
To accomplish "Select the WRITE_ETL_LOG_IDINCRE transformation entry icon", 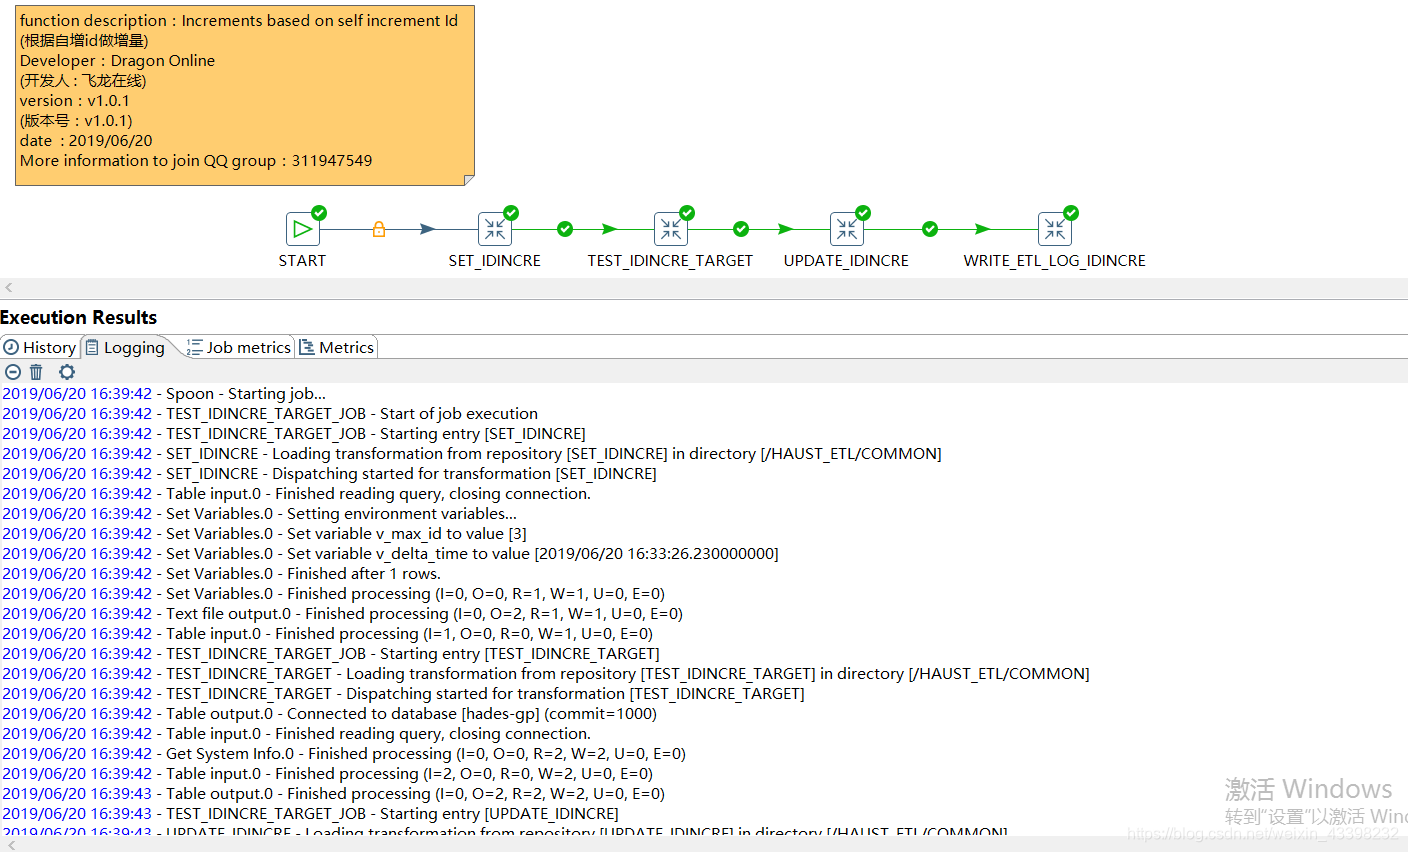I will pos(1054,229).
